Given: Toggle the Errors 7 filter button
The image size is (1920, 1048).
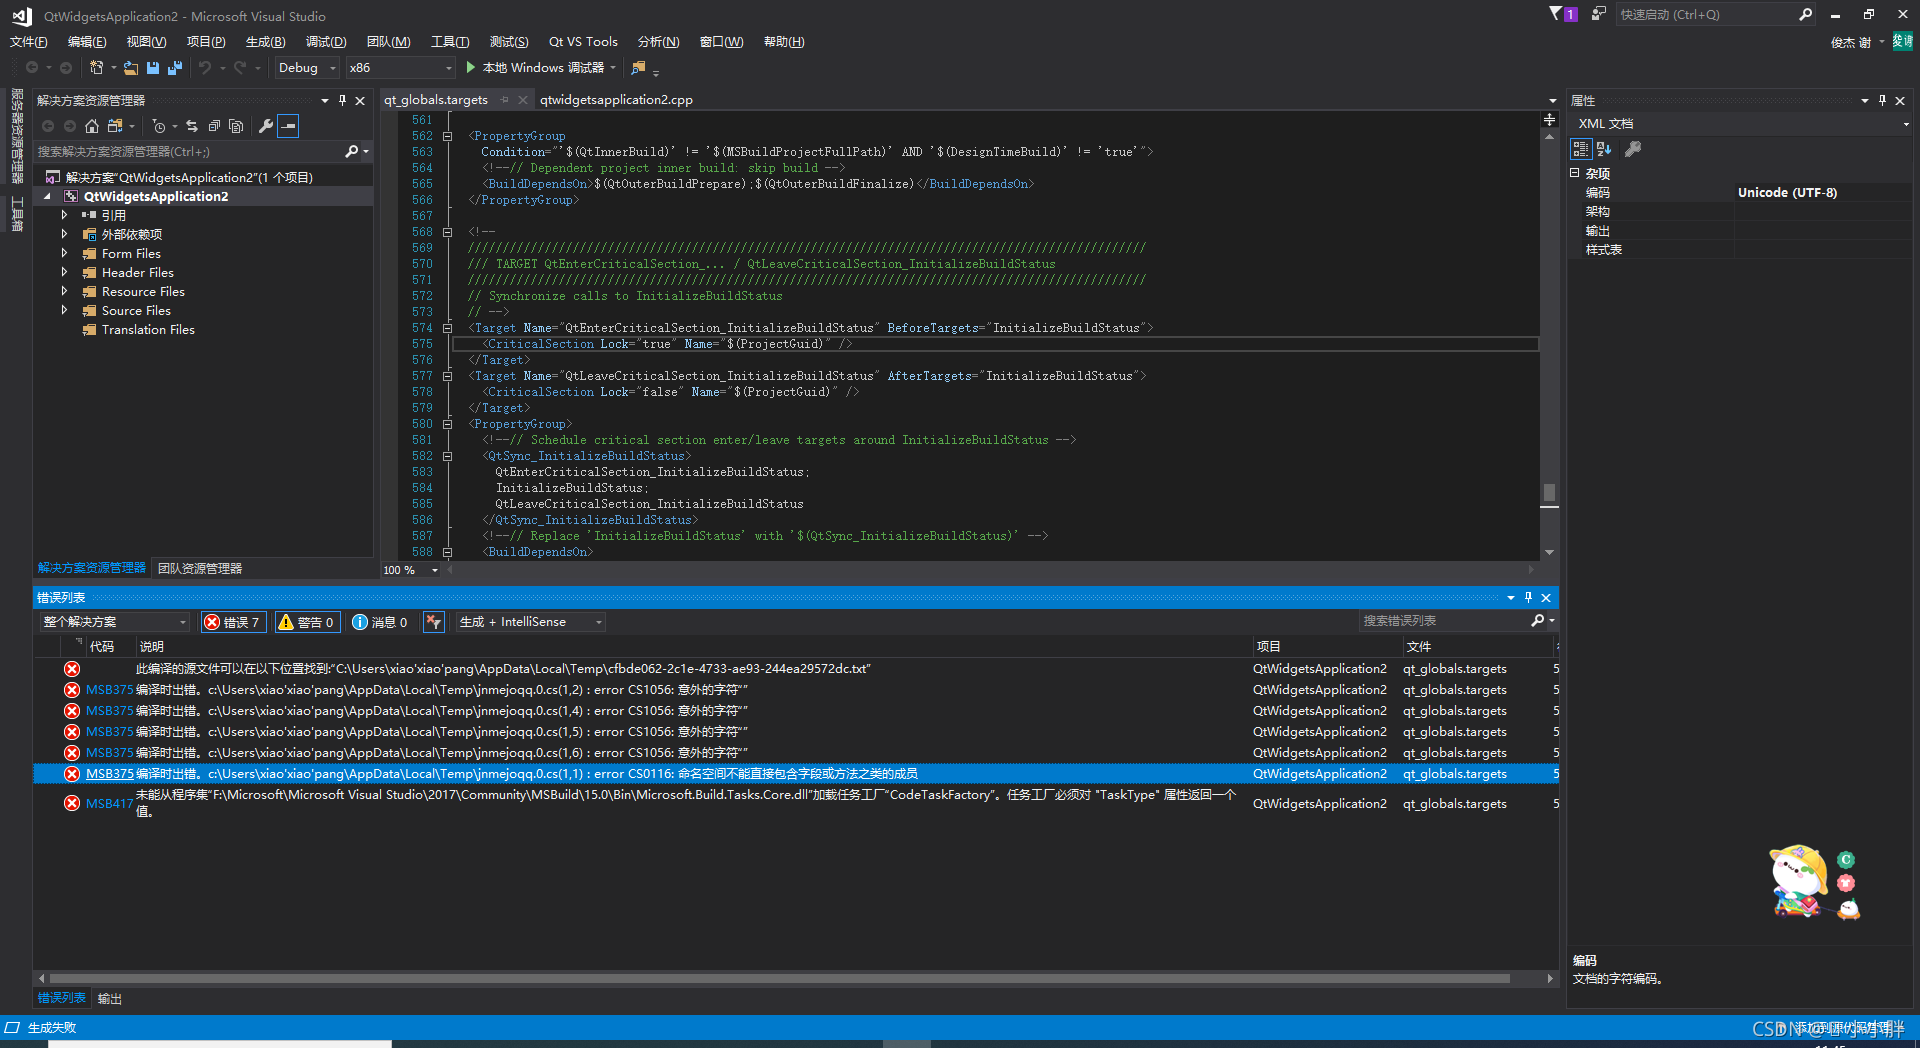Looking at the screenshot, I should pyautogui.click(x=233, y=622).
